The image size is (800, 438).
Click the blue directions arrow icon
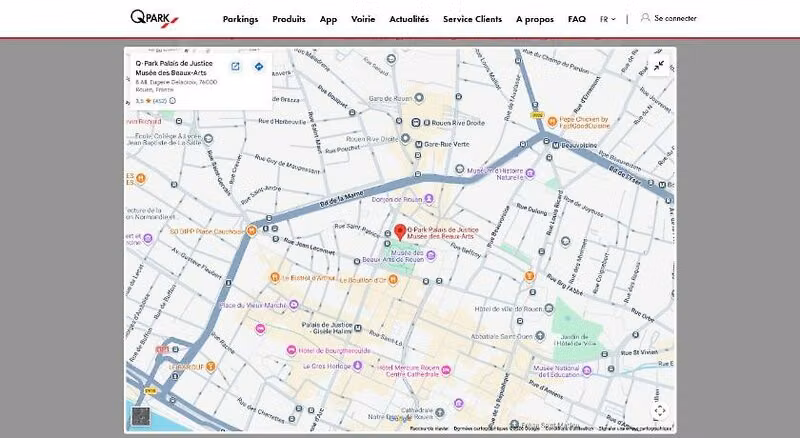[259, 66]
